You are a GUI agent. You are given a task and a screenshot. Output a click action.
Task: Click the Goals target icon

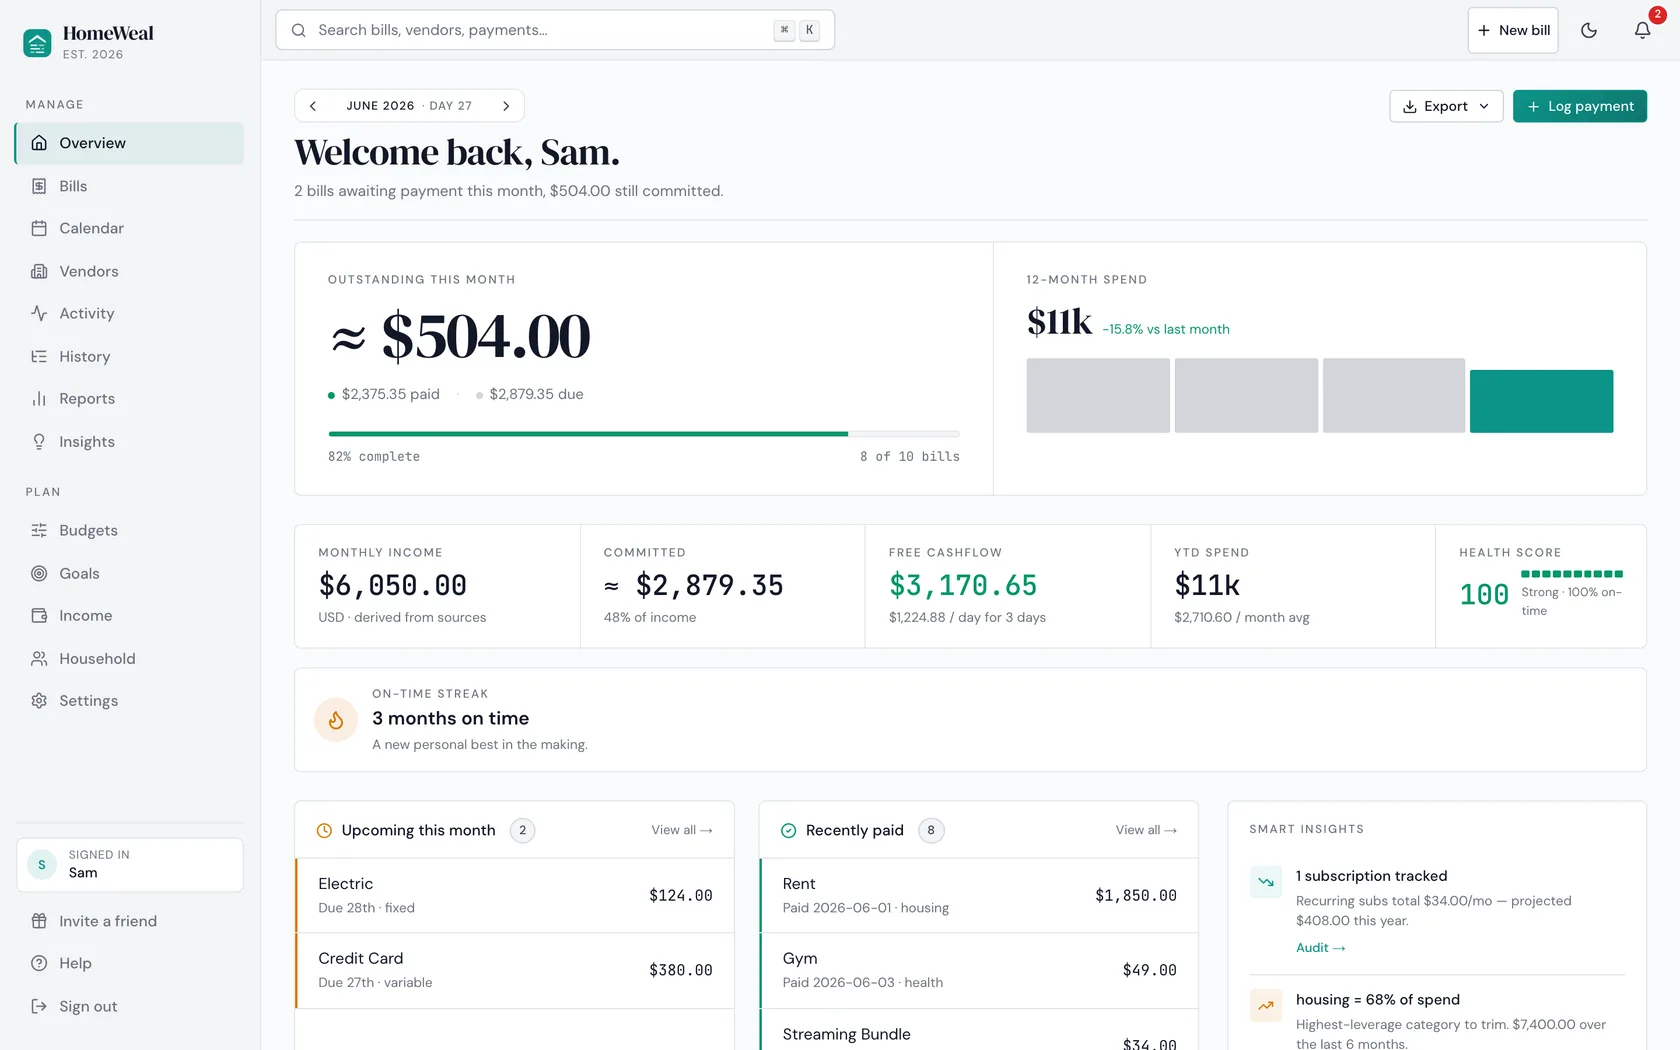point(39,573)
